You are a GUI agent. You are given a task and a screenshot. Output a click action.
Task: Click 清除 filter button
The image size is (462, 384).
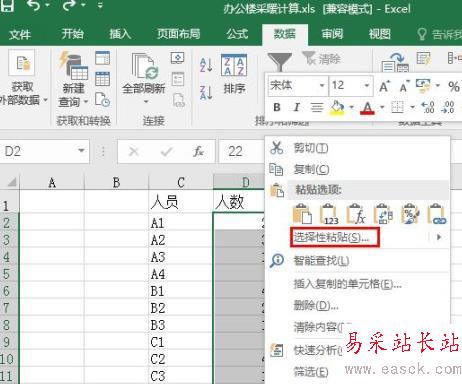tap(322, 59)
